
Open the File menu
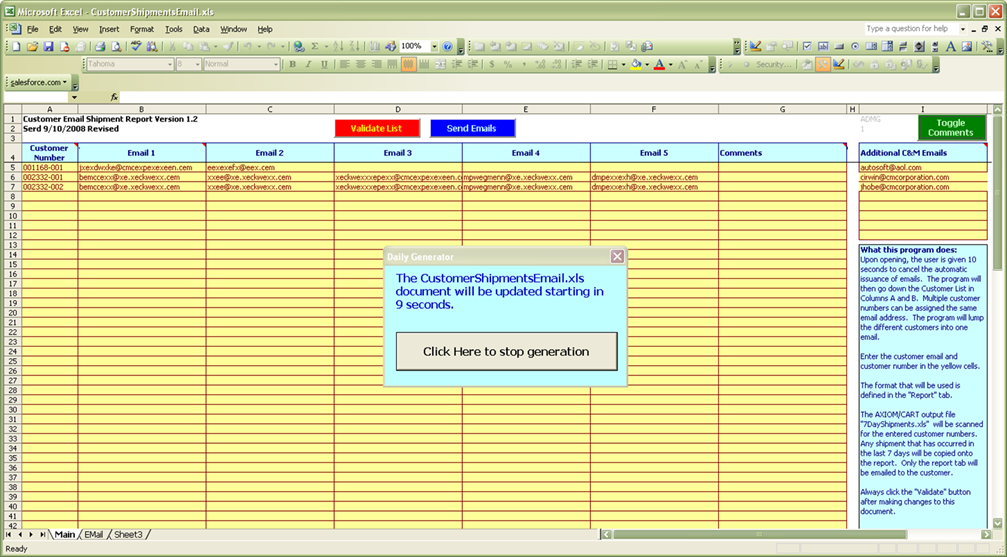(x=32, y=29)
